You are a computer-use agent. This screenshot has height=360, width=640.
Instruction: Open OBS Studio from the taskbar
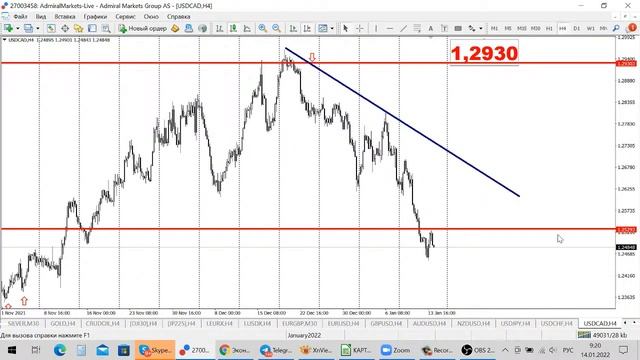[x=478, y=350]
